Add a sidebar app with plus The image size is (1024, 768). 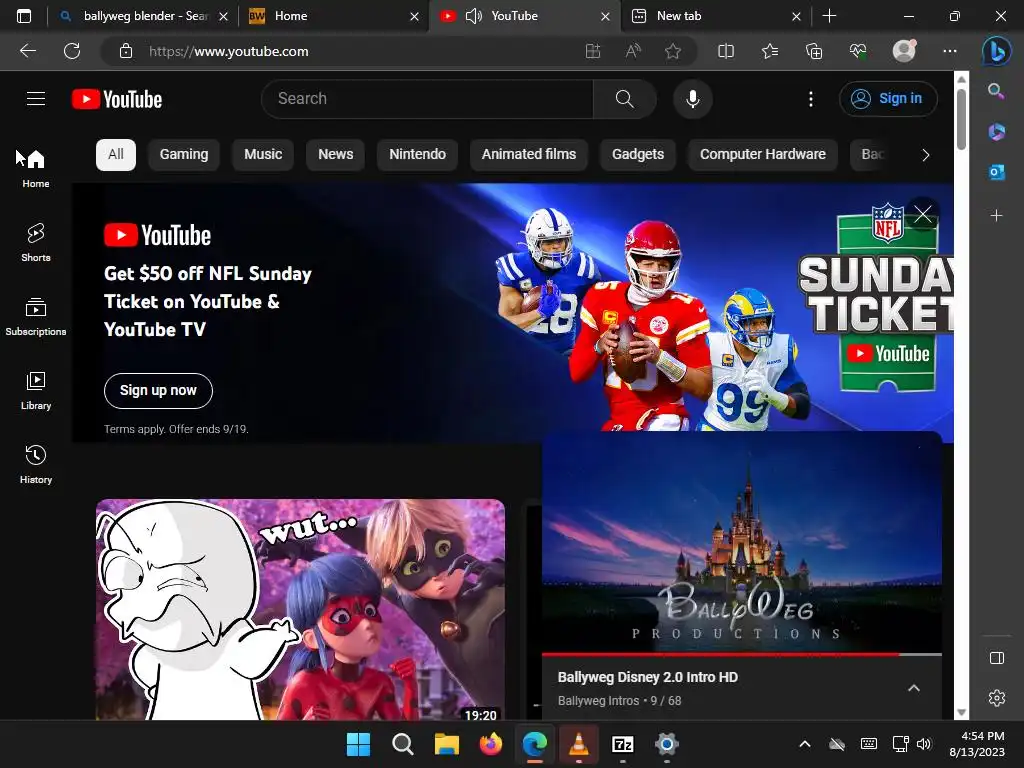(x=996, y=215)
